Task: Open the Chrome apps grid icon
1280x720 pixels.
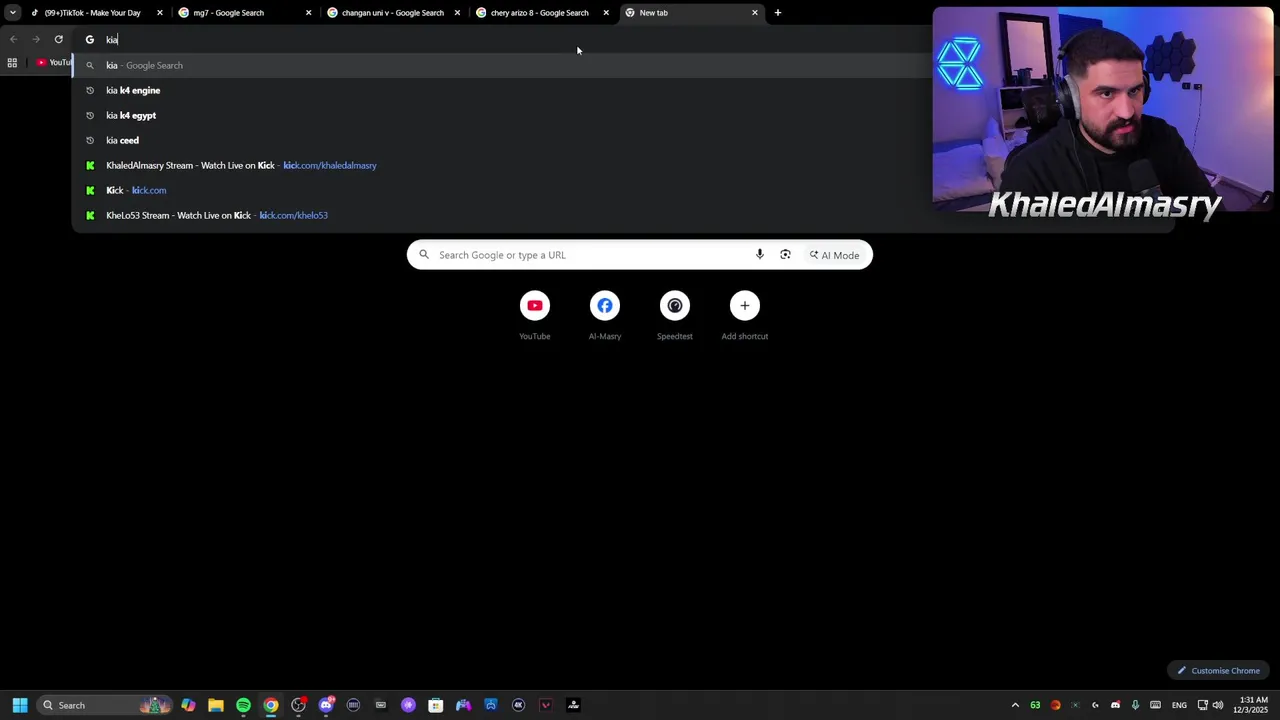Action: [12, 63]
